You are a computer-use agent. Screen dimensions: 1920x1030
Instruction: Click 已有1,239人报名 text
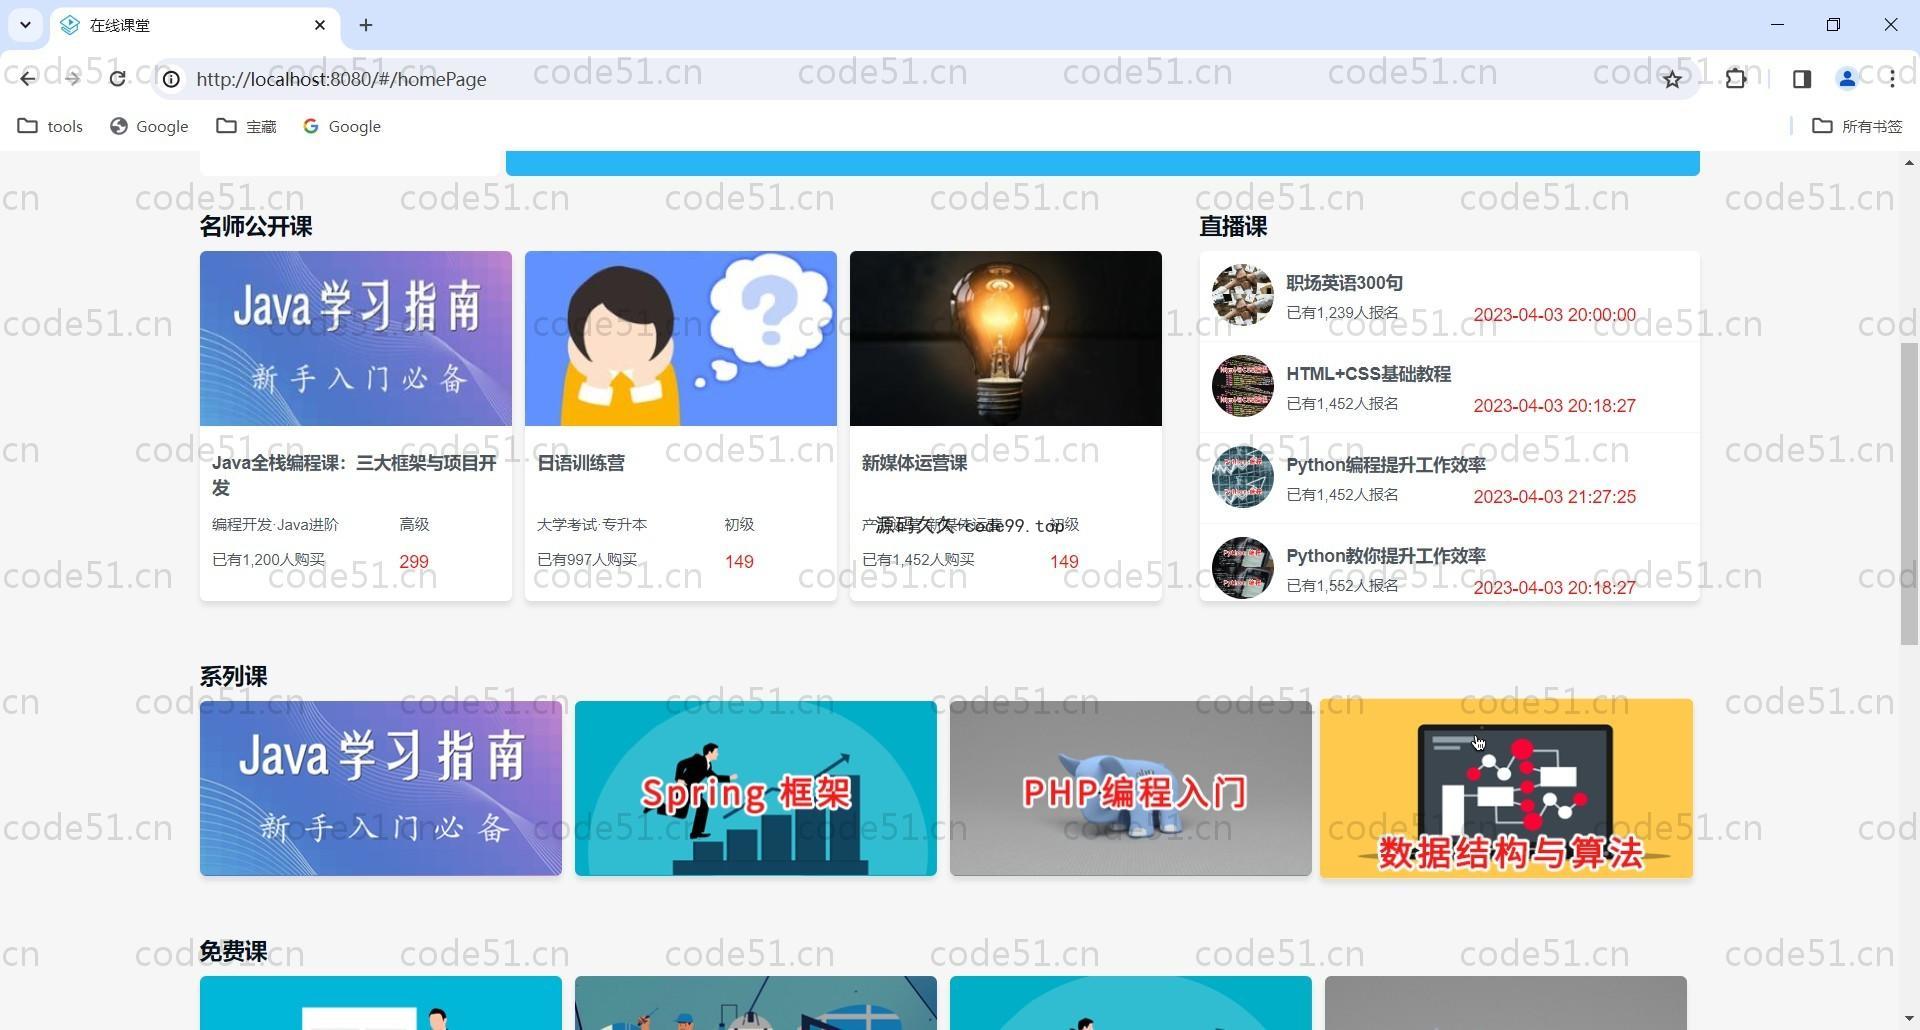1342,313
